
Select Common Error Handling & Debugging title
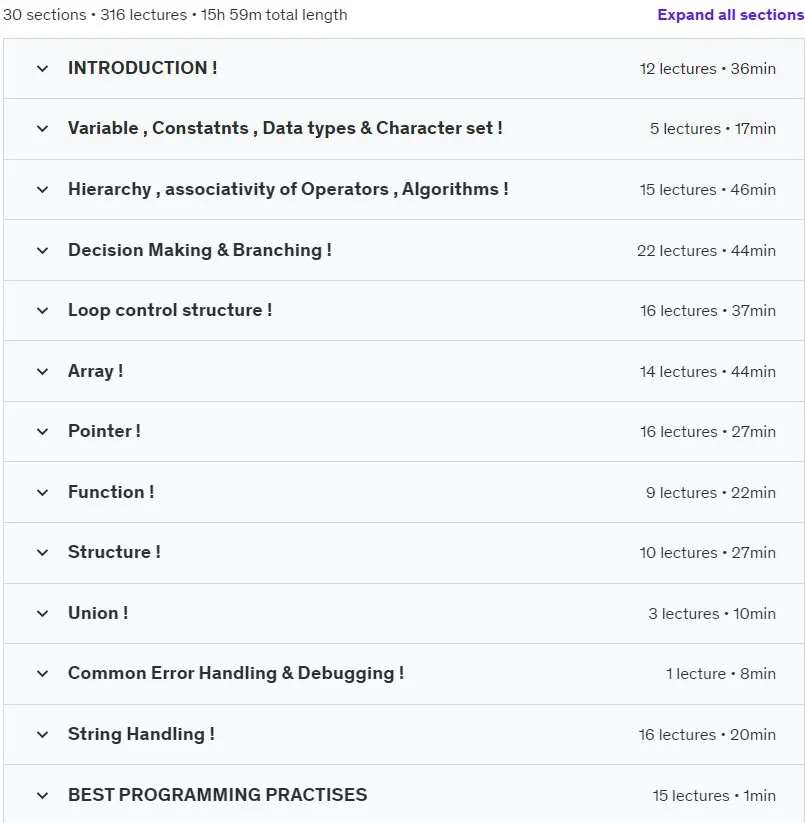236,673
